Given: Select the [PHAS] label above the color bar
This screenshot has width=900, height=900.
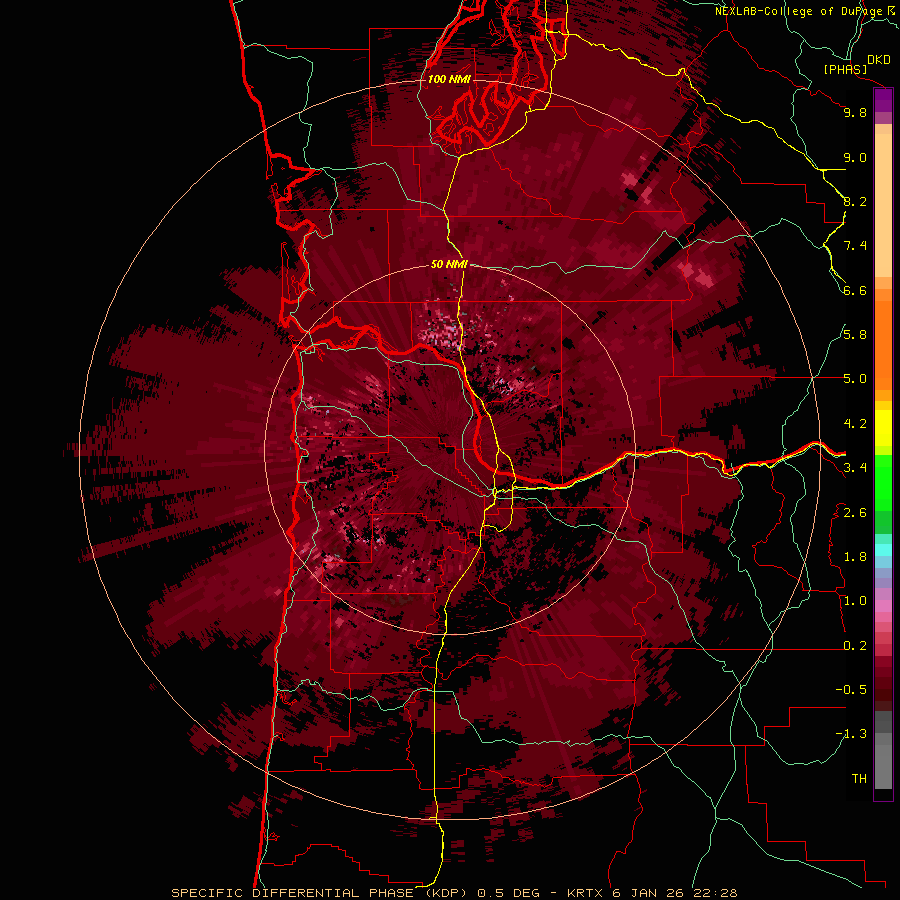Looking at the screenshot, I should [845, 69].
